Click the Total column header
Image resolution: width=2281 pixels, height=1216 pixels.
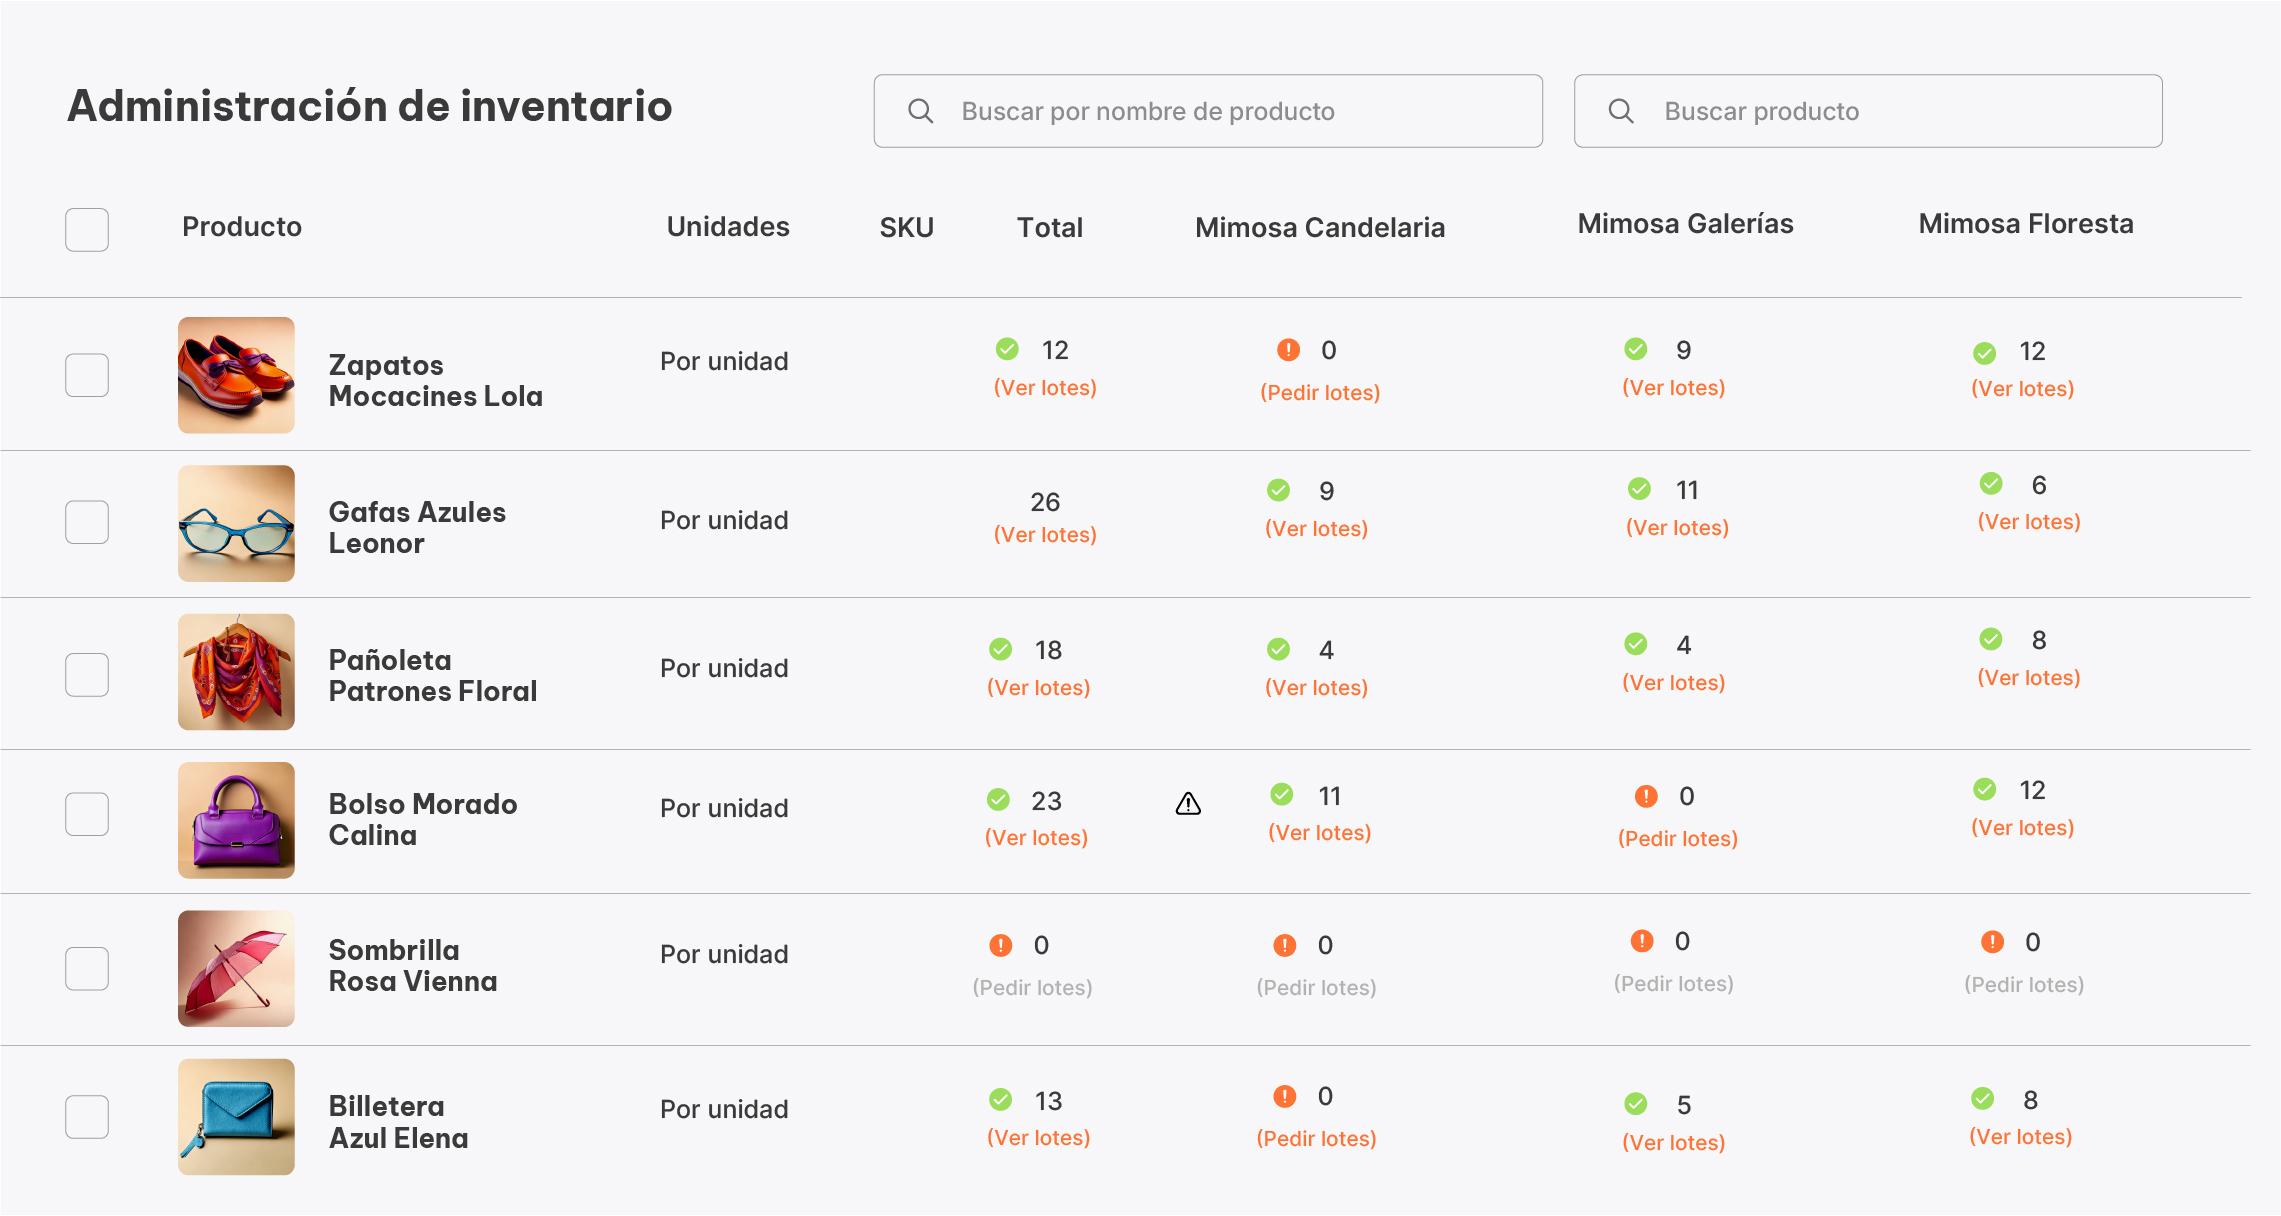click(x=1049, y=228)
